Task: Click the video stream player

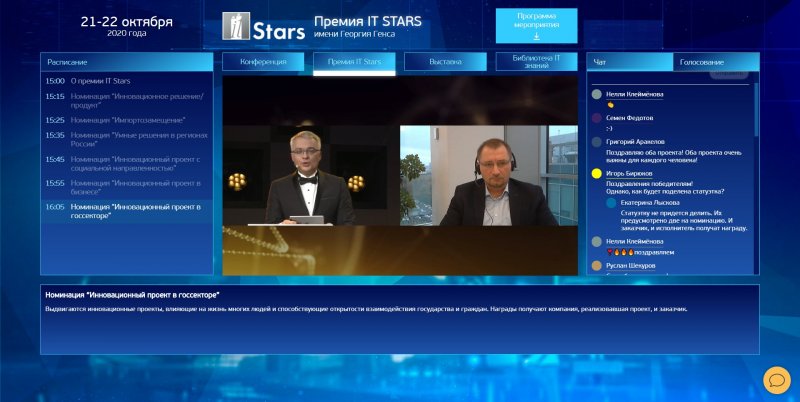Action: [400, 175]
